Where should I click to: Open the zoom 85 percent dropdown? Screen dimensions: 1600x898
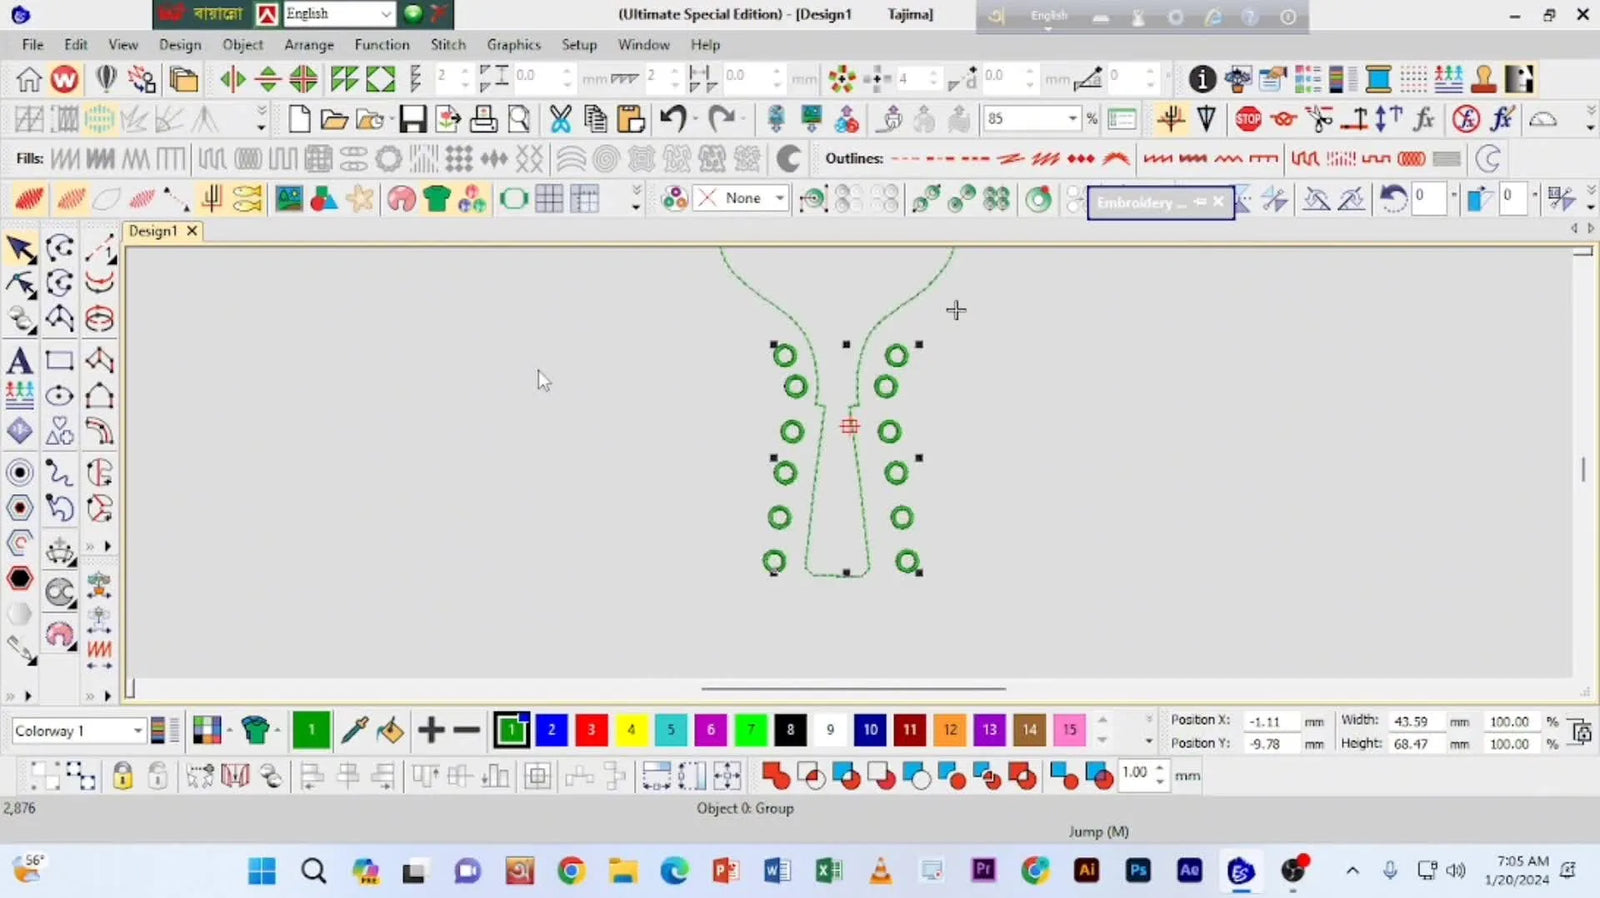pyautogui.click(x=1073, y=119)
